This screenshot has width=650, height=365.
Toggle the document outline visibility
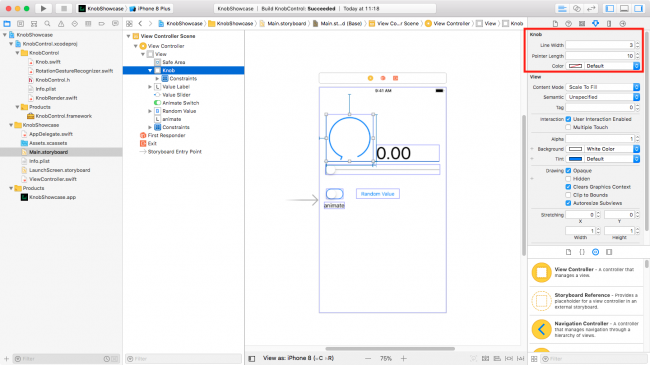(x=252, y=358)
